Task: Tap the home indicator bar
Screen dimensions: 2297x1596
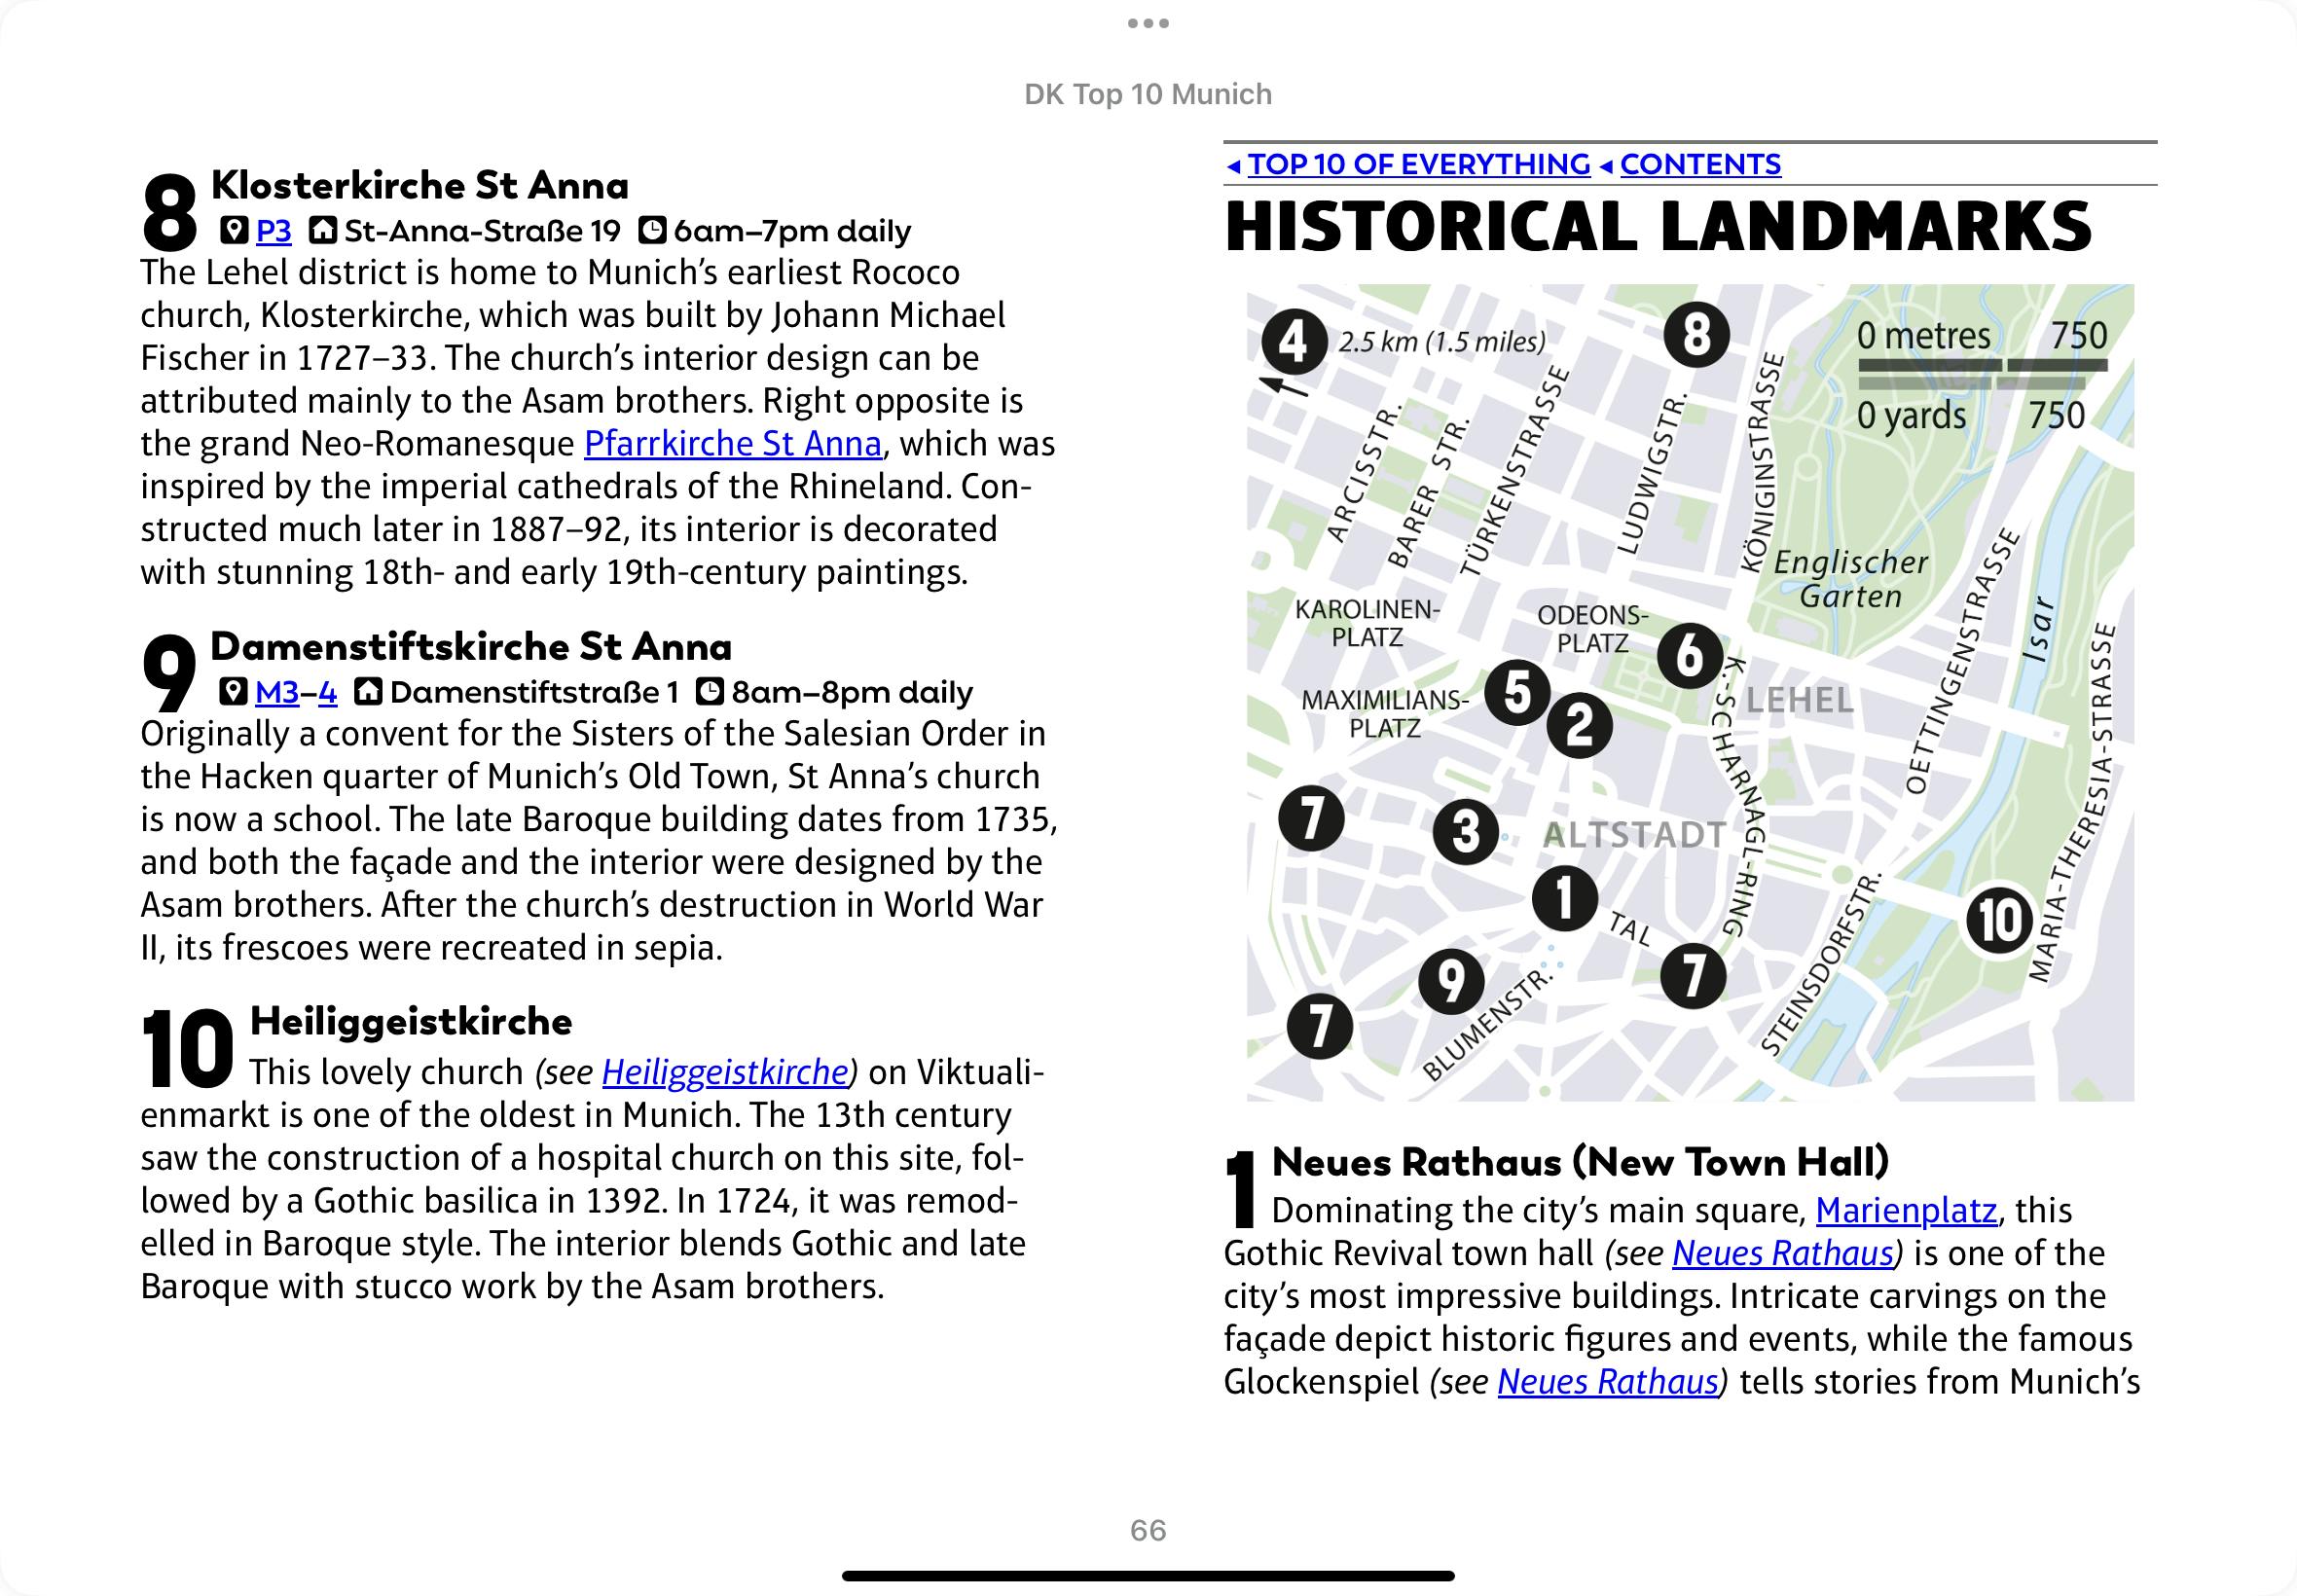Action: pyautogui.click(x=1148, y=1576)
